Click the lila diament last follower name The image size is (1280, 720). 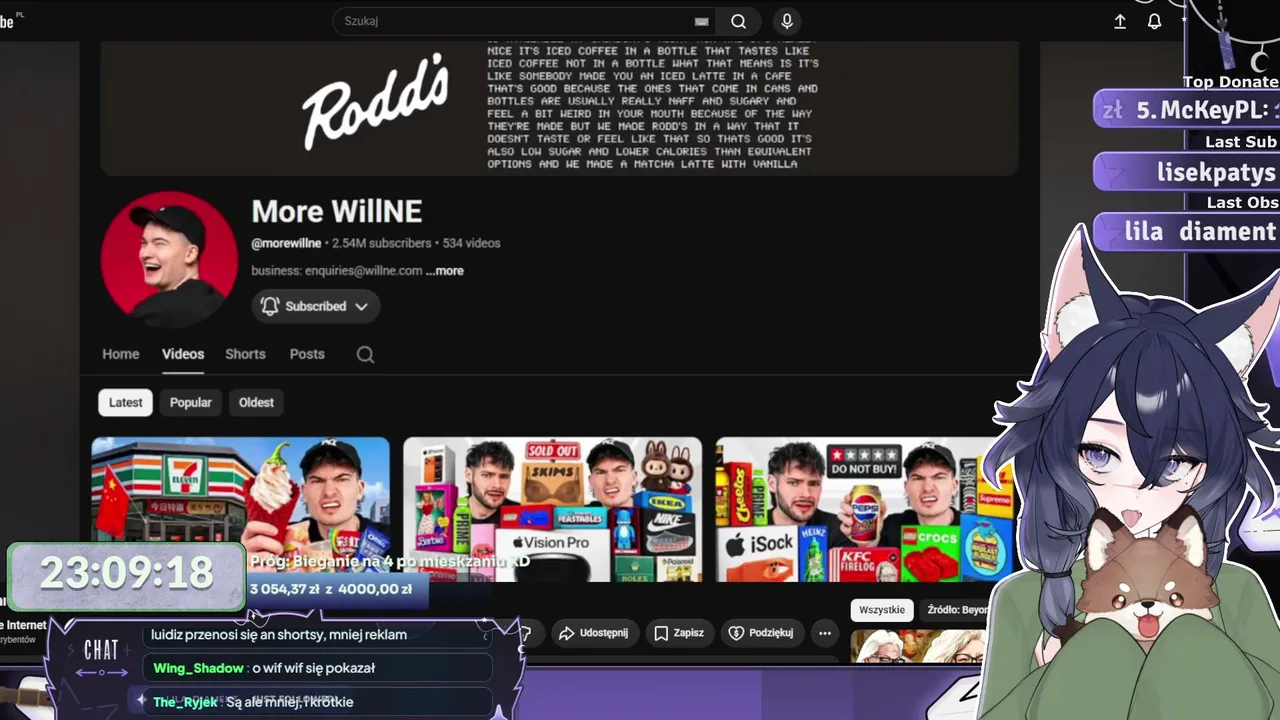pyautogui.click(x=1200, y=232)
